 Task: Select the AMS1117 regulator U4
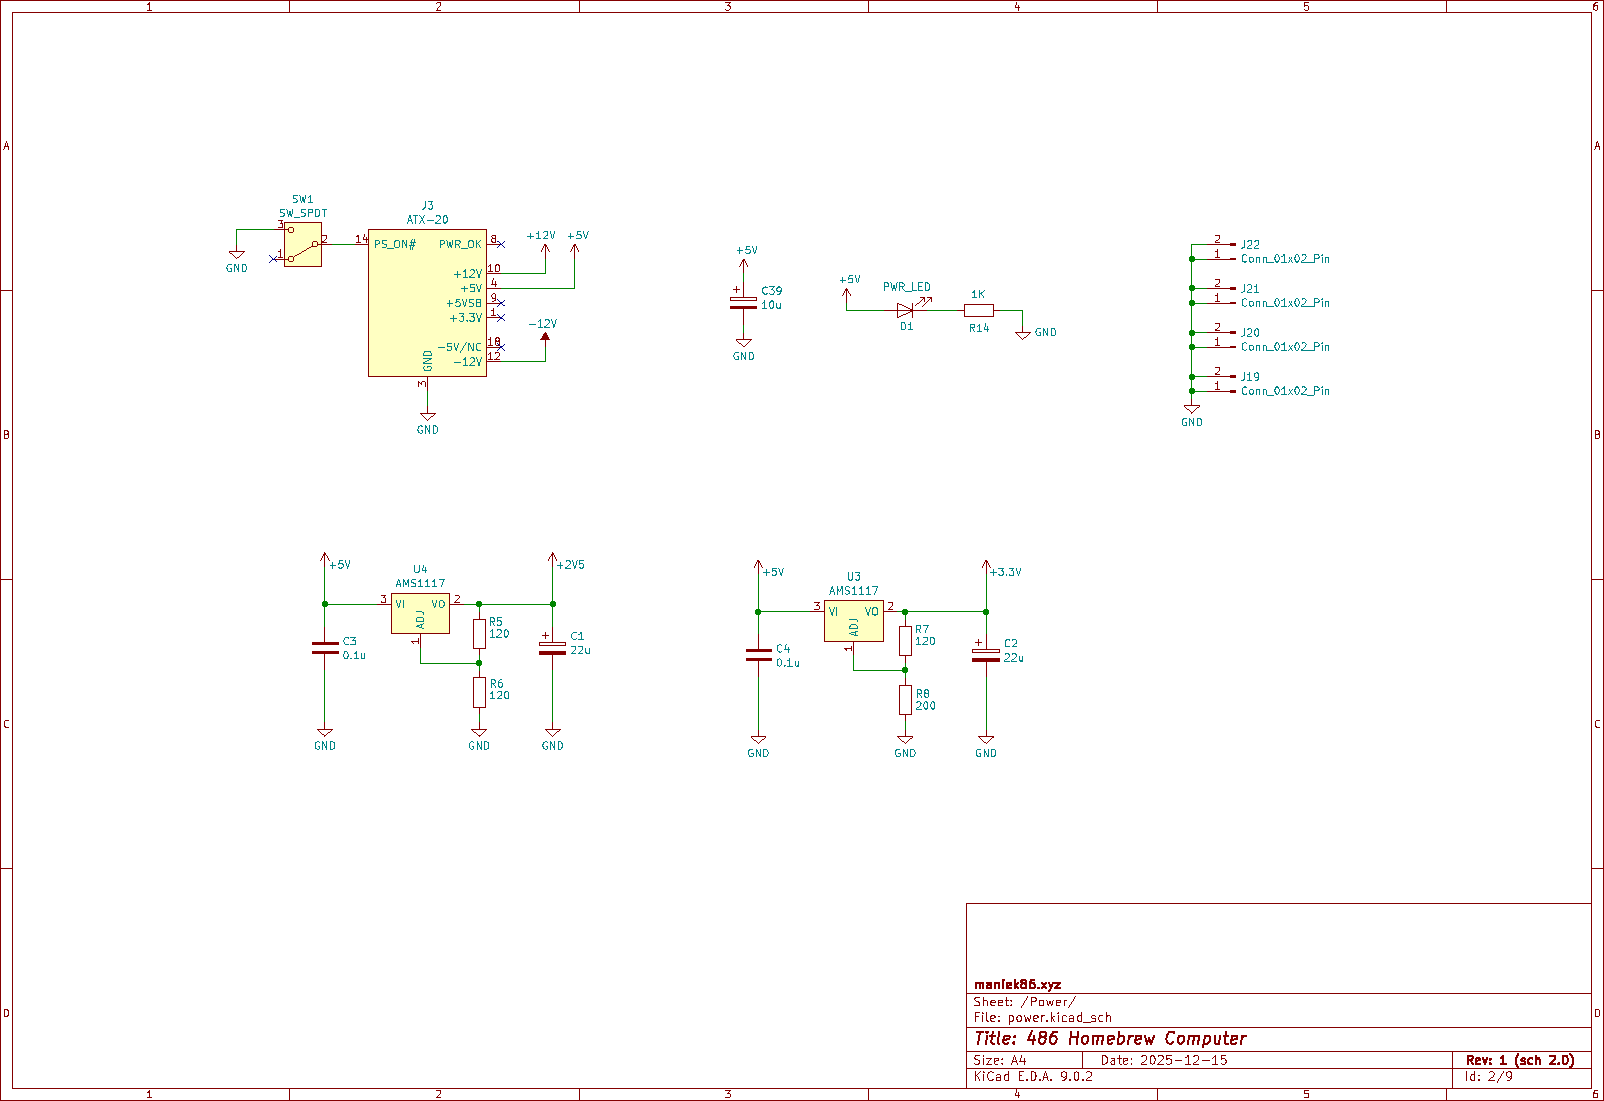[421, 612]
